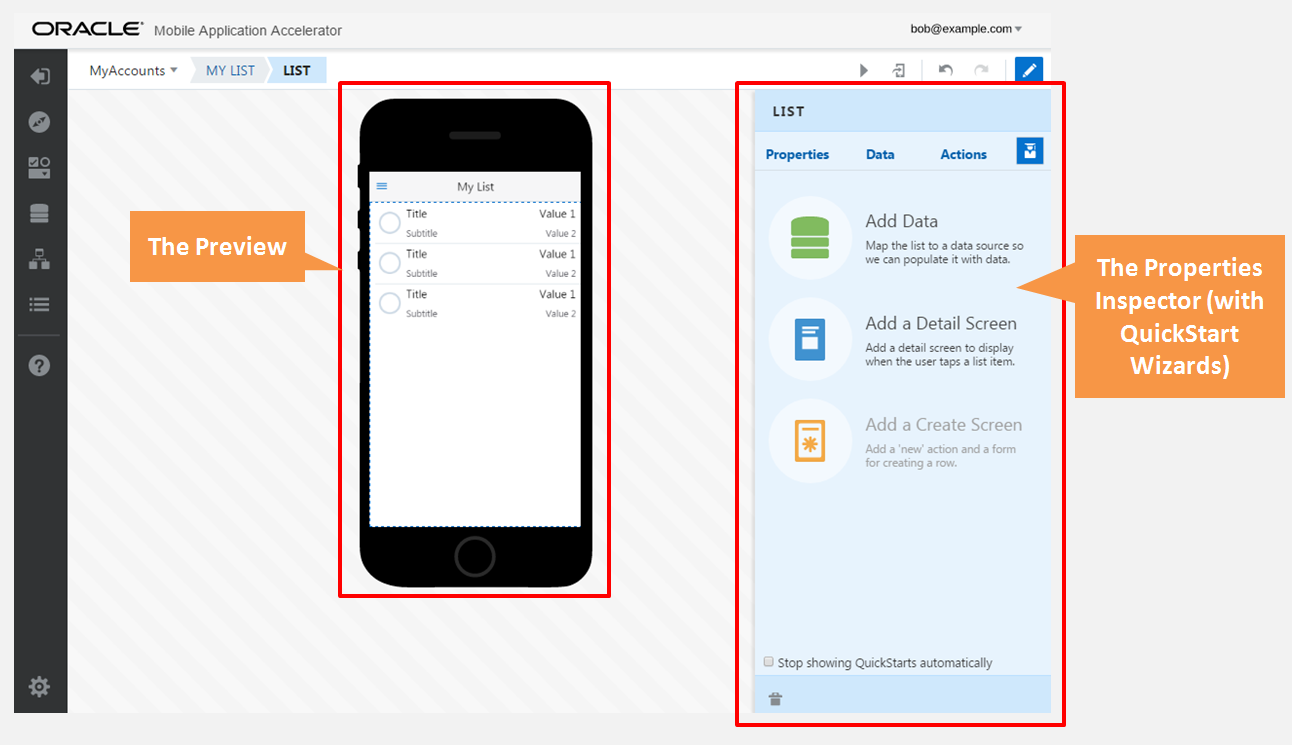Click the 'Map the list to a data source' description
This screenshot has height=745, width=1292.
coord(944,252)
